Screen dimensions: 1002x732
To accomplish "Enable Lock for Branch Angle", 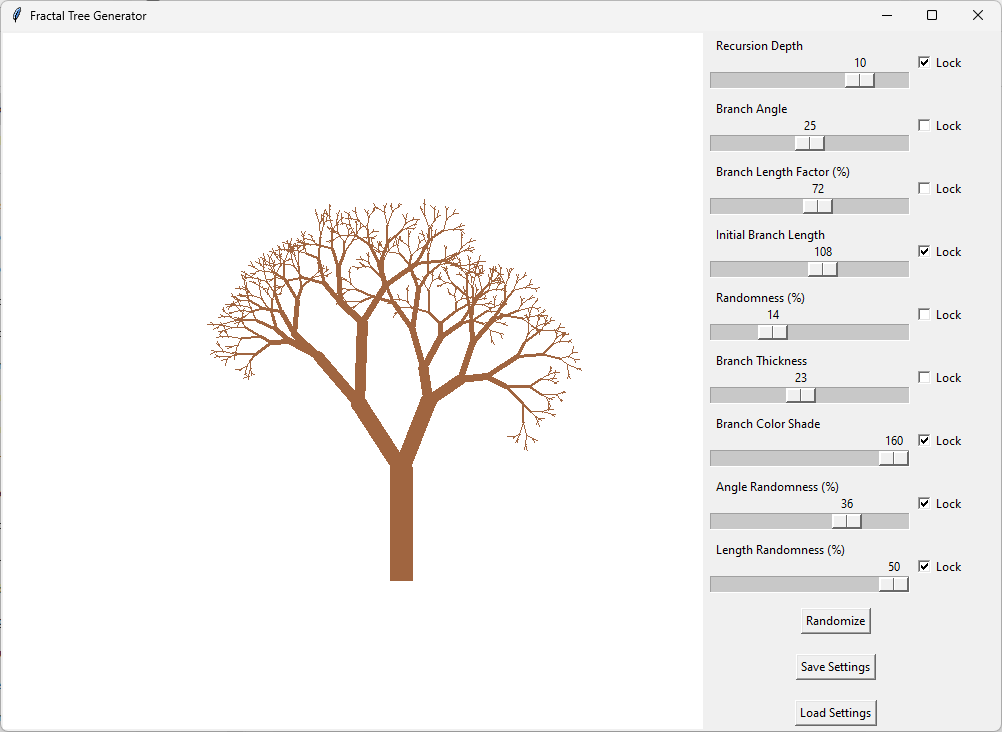I will pos(925,124).
